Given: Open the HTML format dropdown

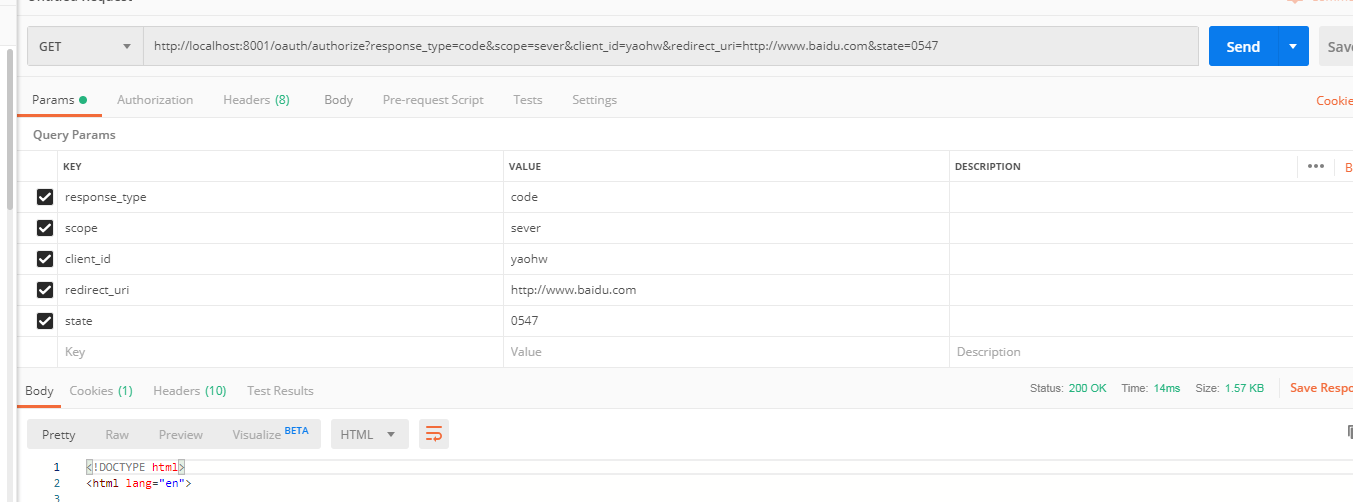Looking at the screenshot, I should 370,434.
